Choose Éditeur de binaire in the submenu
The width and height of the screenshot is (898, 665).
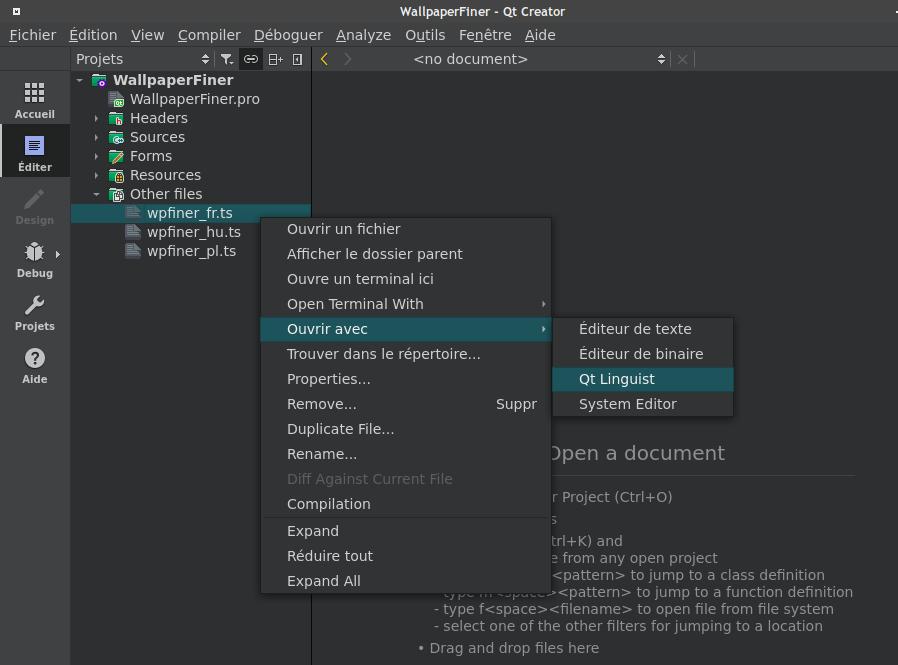pos(643,354)
